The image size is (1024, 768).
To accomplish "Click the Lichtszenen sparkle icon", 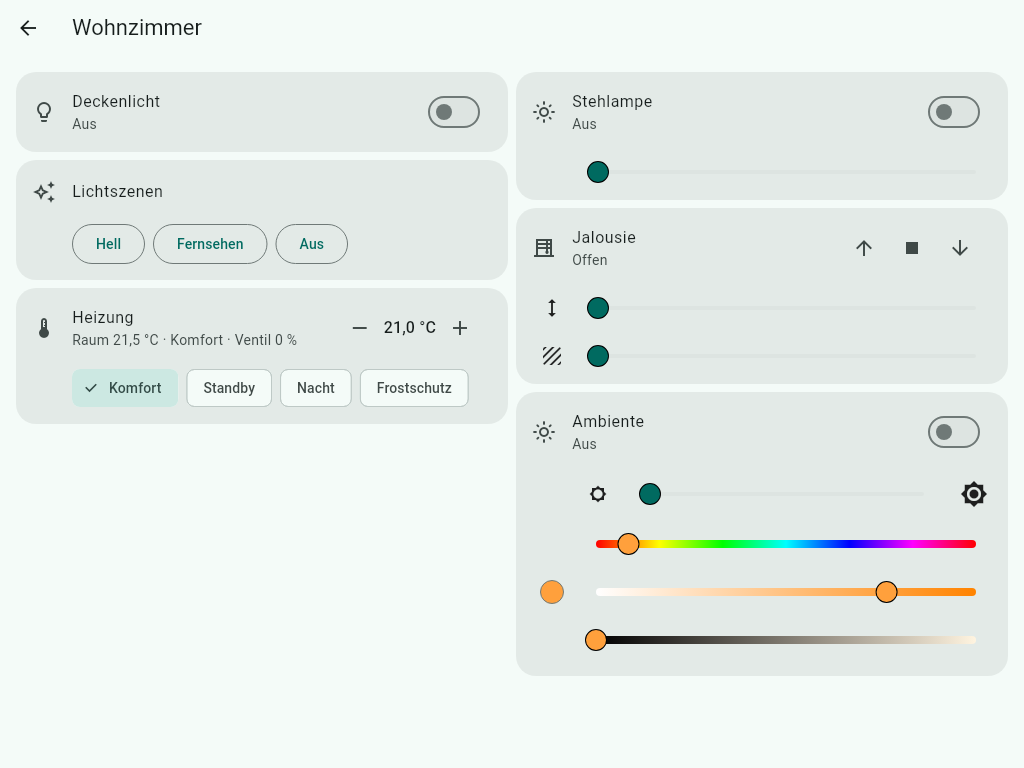I will tap(44, 192).
